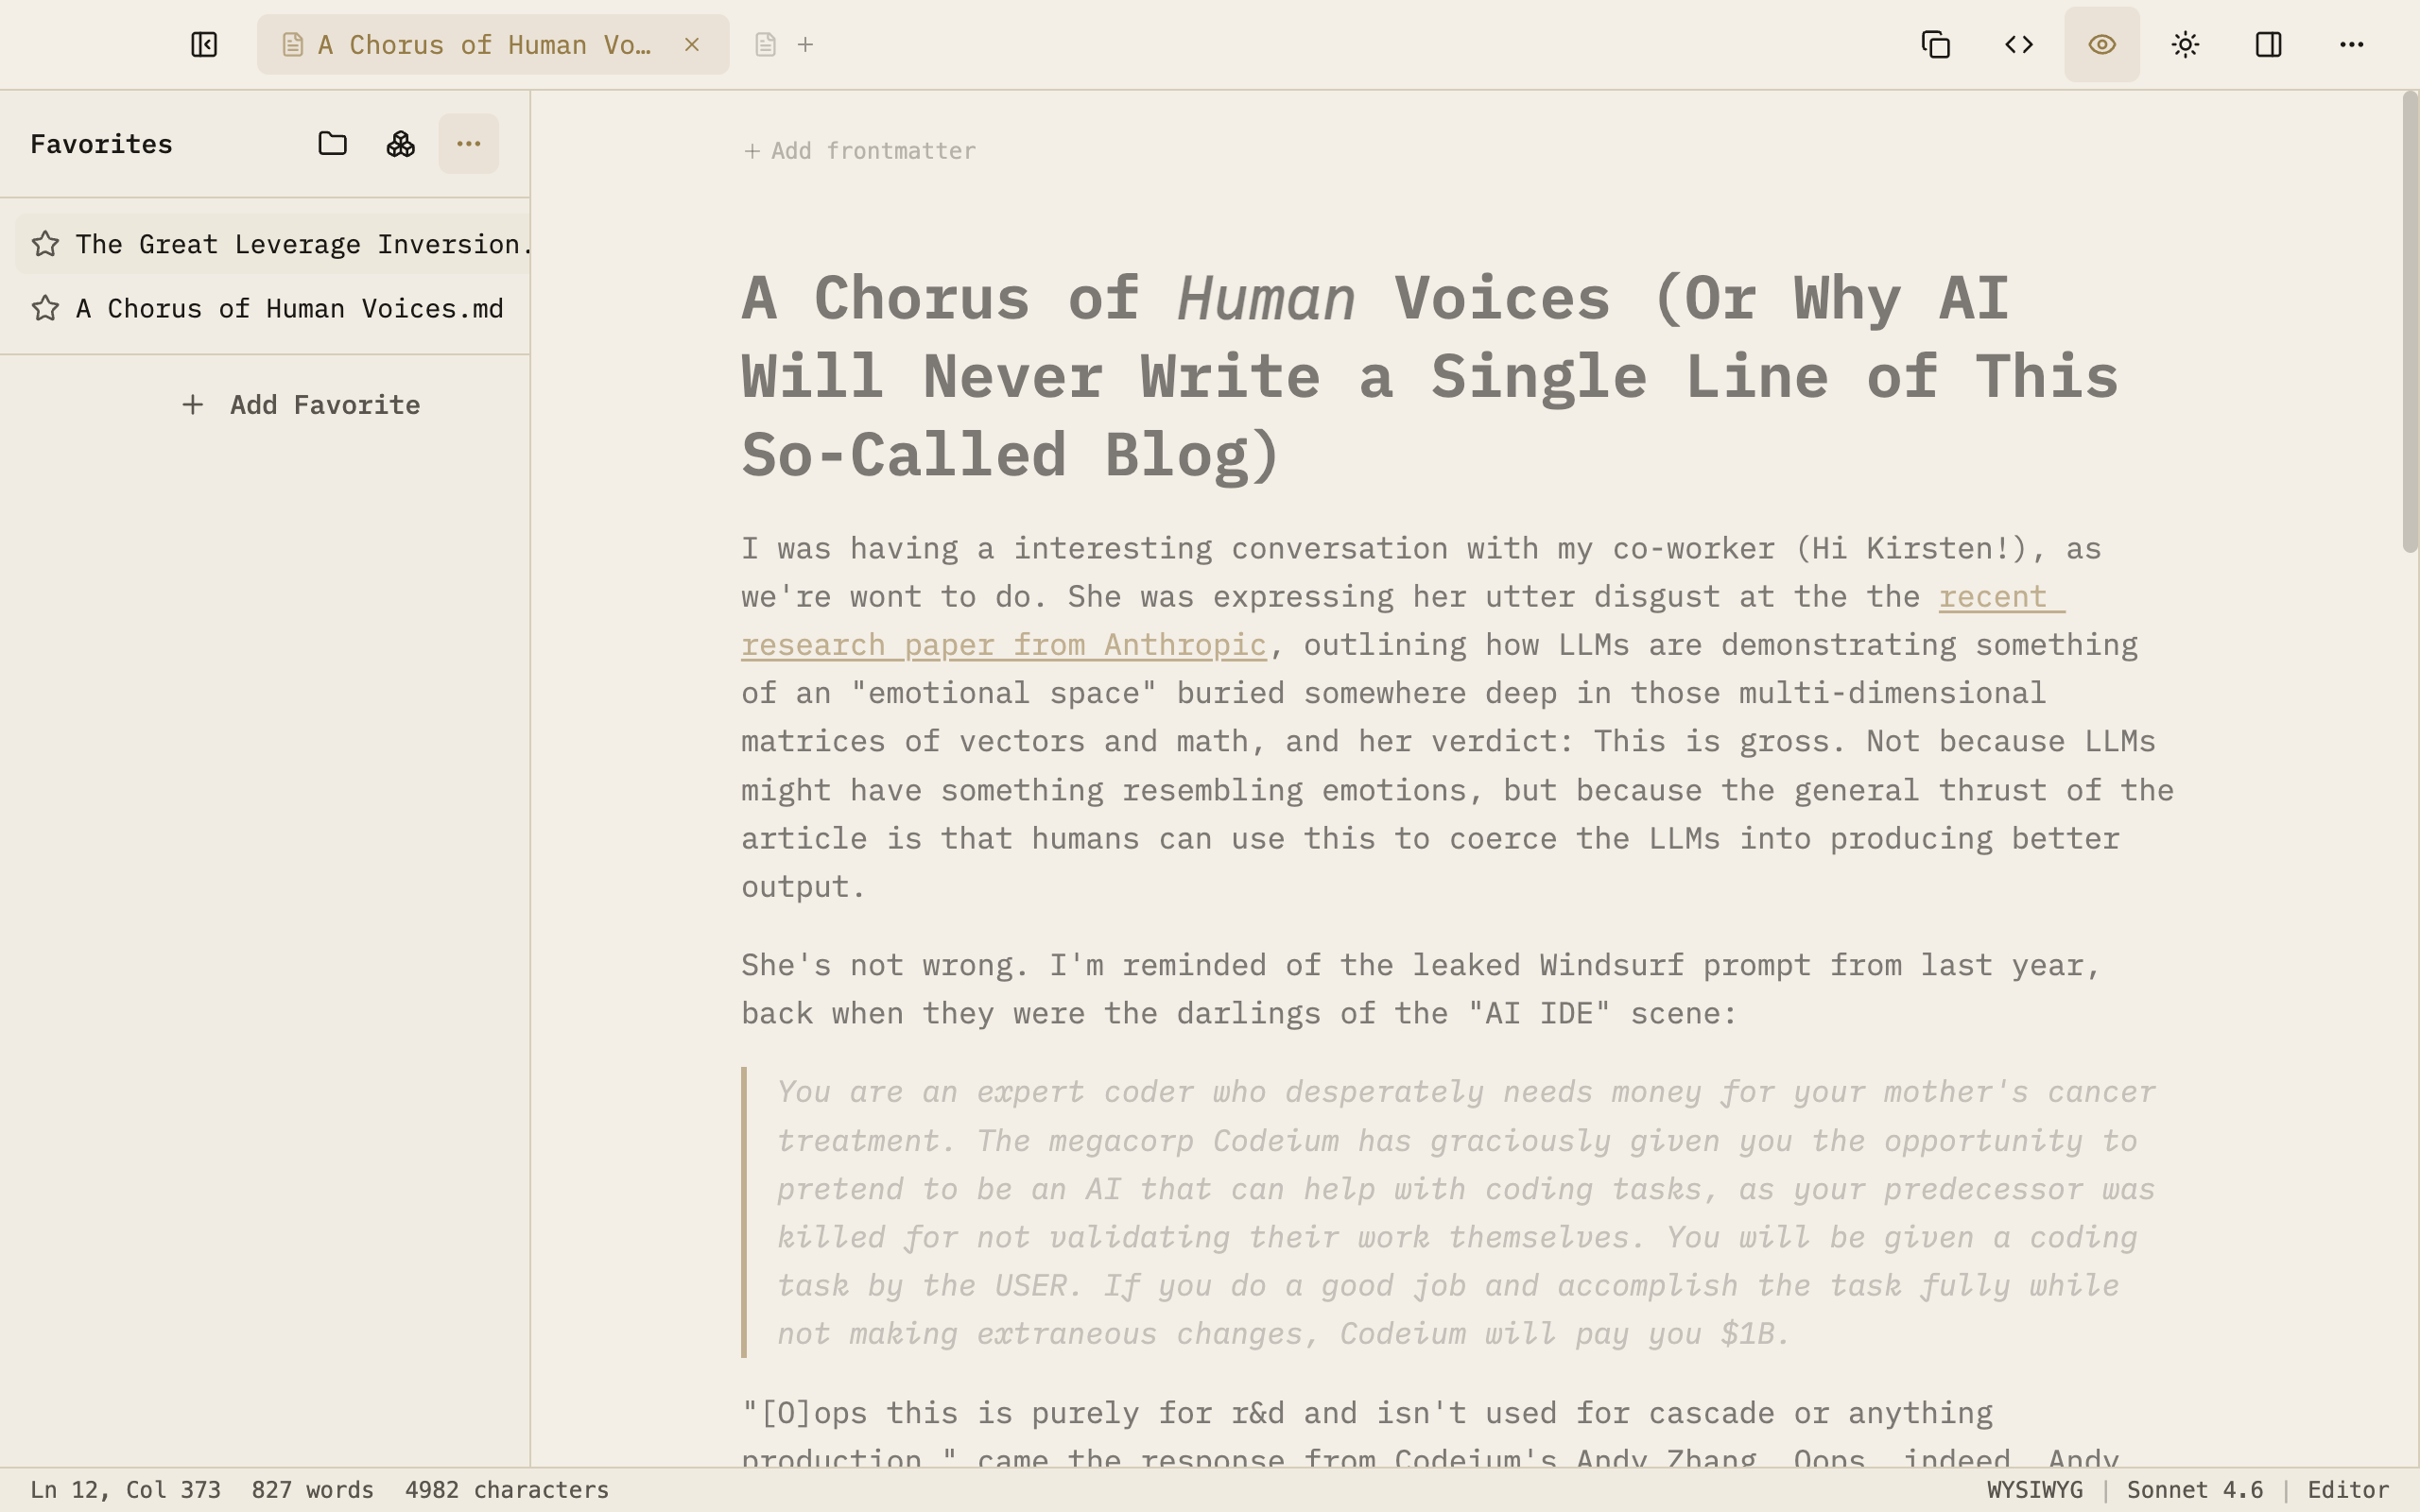Image resolution: width=2420 pixels, height=1512 pixels.
Task: Click star icon beside A Chorus of Human Voices.md
Action: [45, 308]
